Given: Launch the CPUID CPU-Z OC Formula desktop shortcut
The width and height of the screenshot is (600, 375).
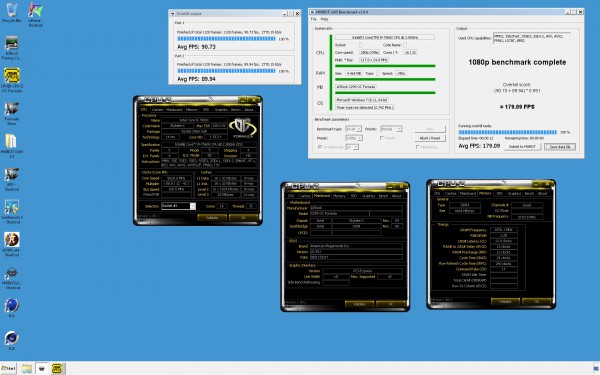Looking at the screenshot, I should [x=12, y=80].
